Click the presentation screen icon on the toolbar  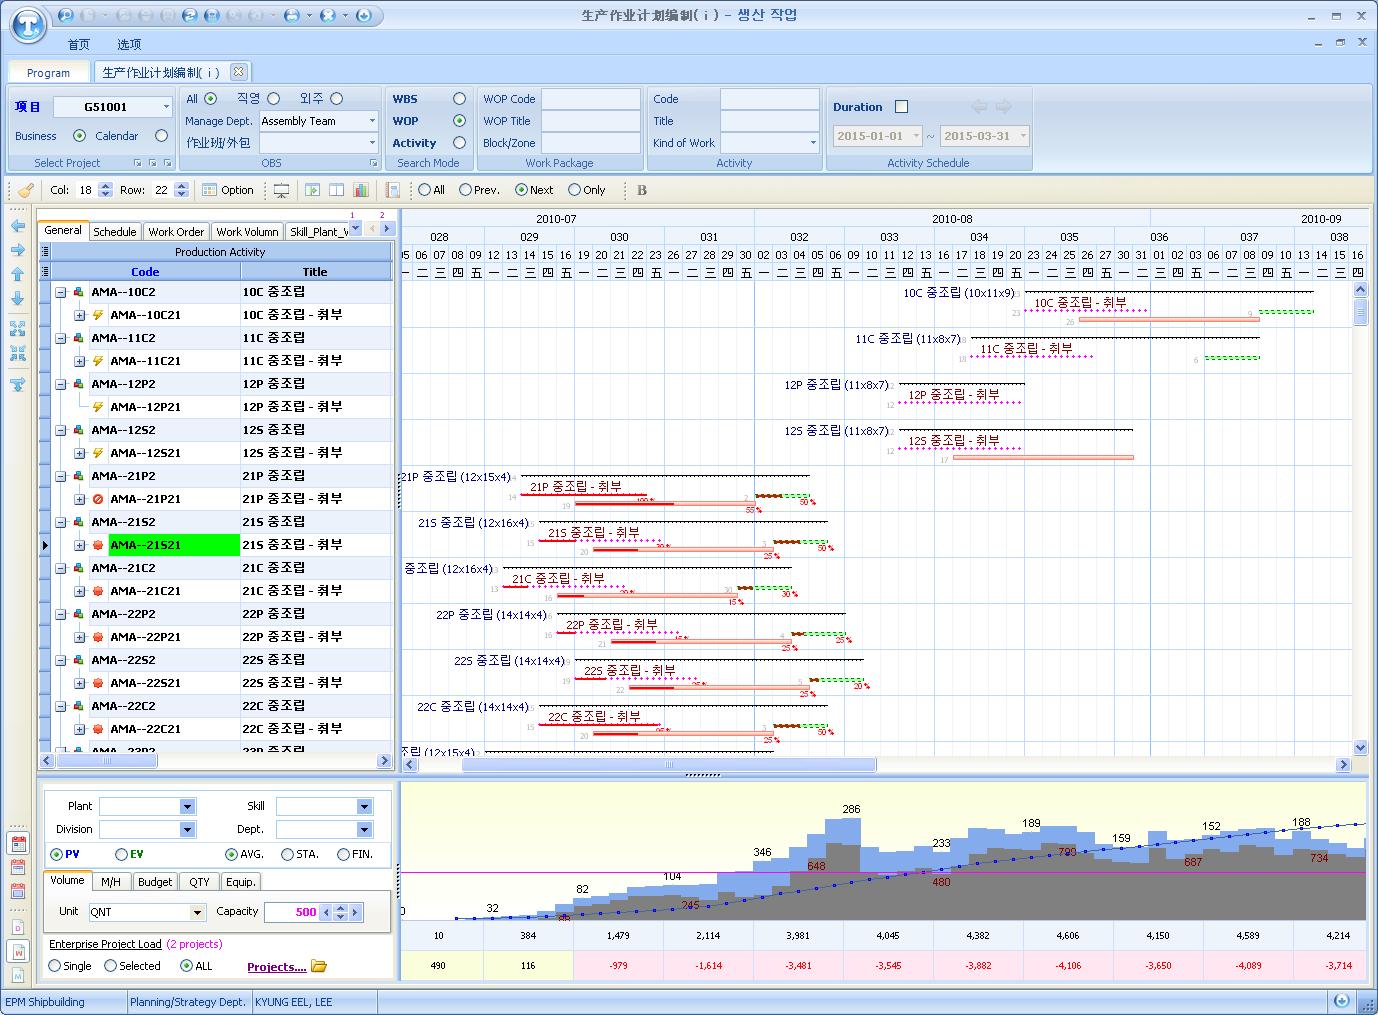281,189
